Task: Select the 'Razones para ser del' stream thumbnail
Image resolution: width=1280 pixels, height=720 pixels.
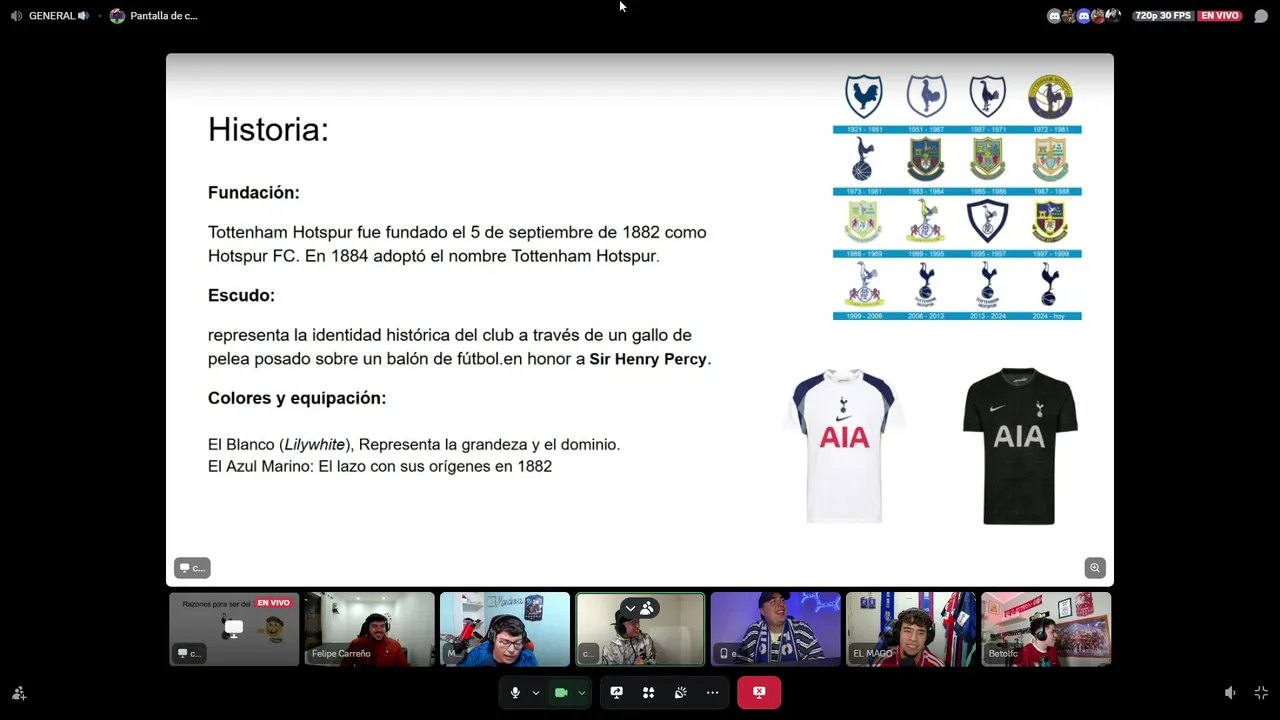Action: 234,629
